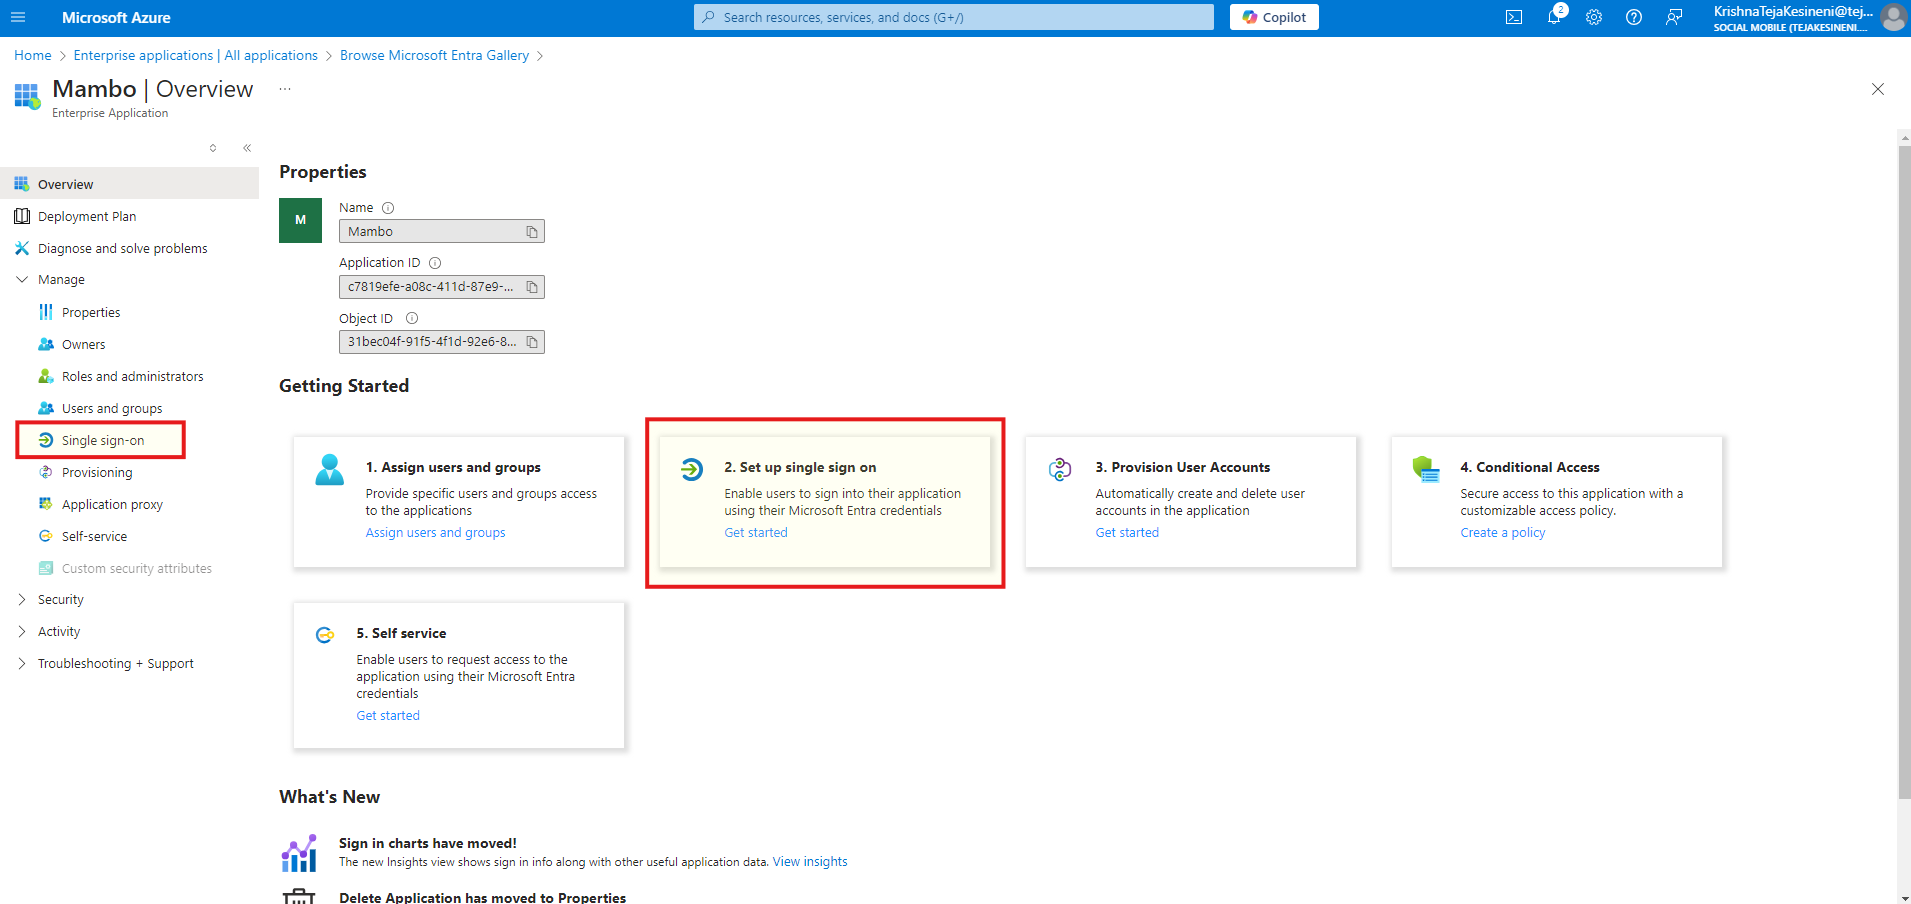
Task: Open Single sign-on in sidebar
Action: pyautogui.click(x=102, y=441)
